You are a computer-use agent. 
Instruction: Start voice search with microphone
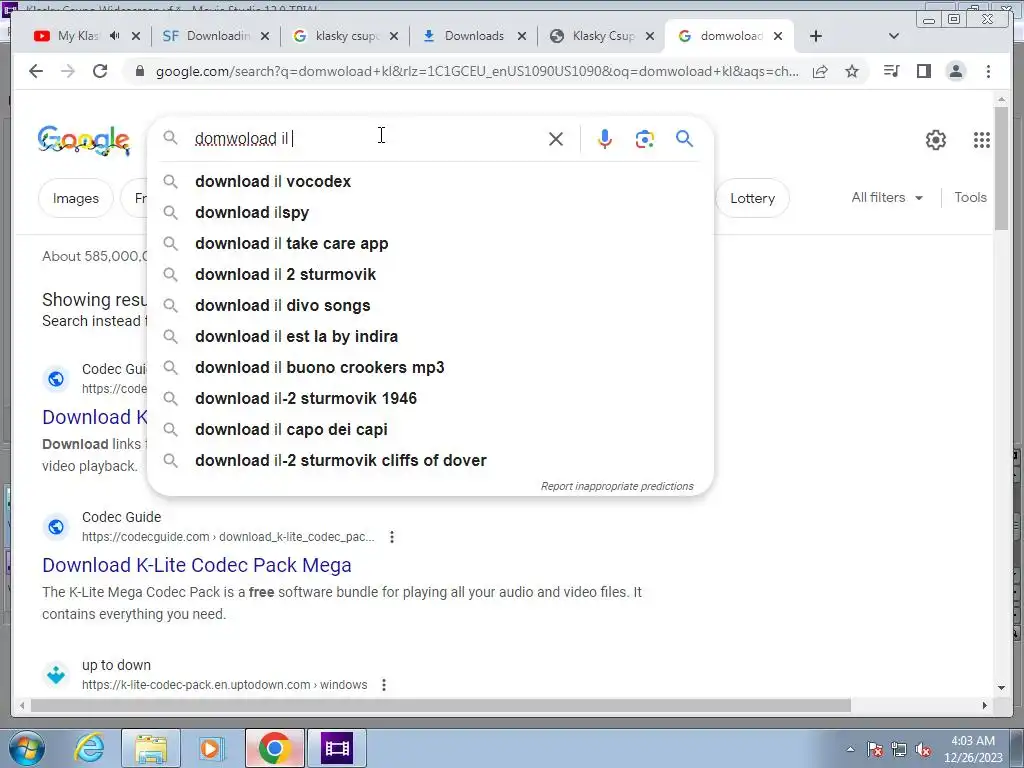pos(605,138)
